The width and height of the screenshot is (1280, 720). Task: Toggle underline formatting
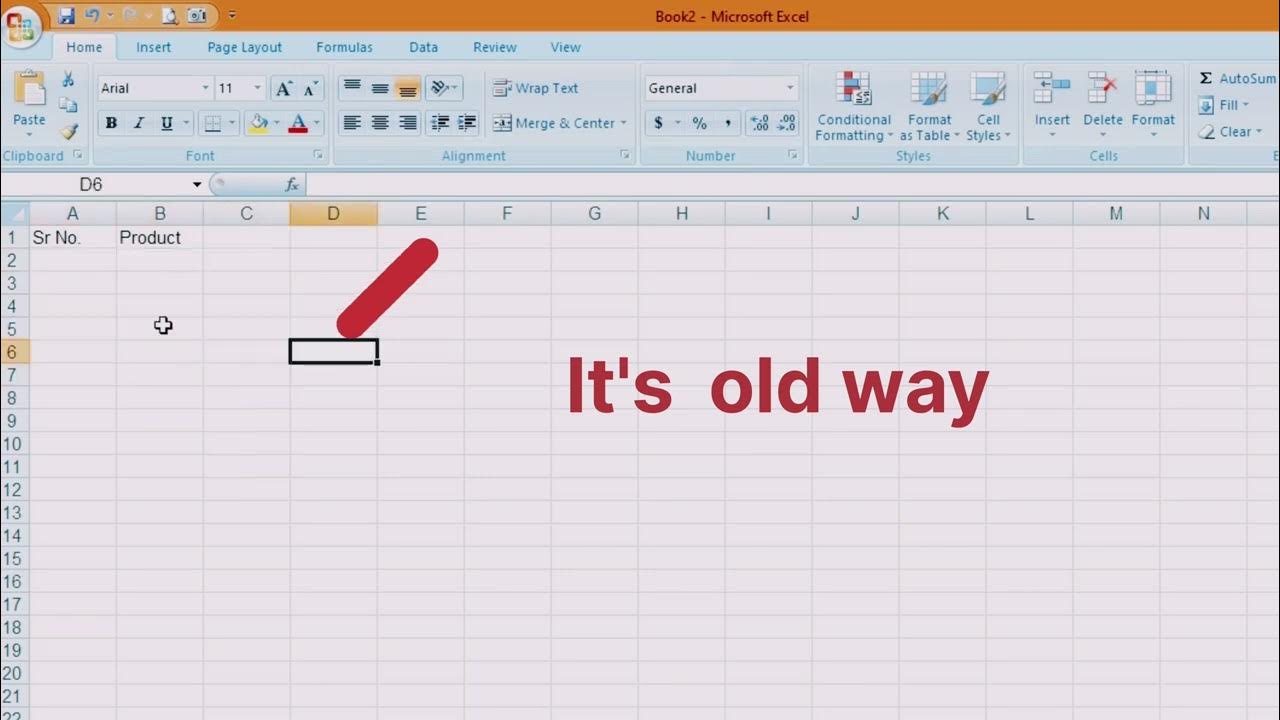[166, 123]
